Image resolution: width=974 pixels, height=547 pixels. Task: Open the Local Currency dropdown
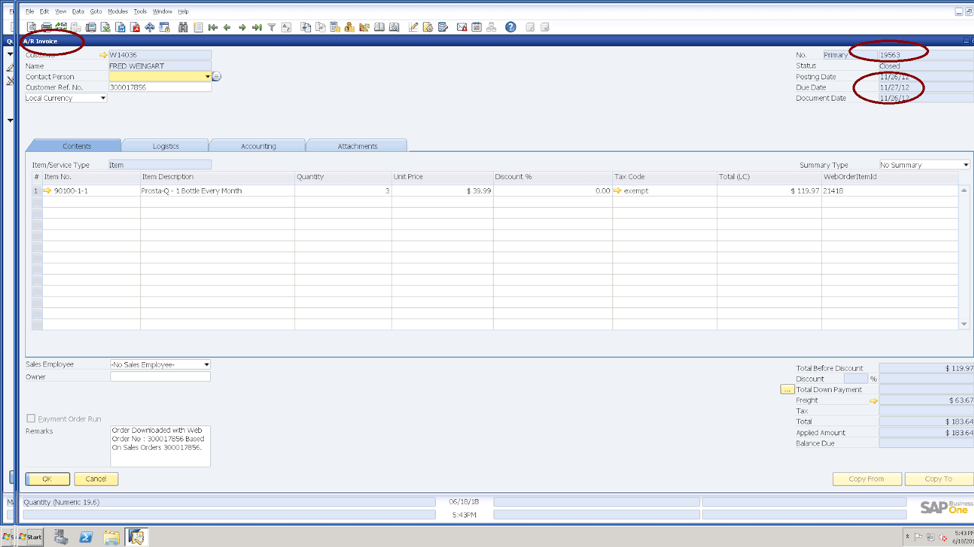103,98
